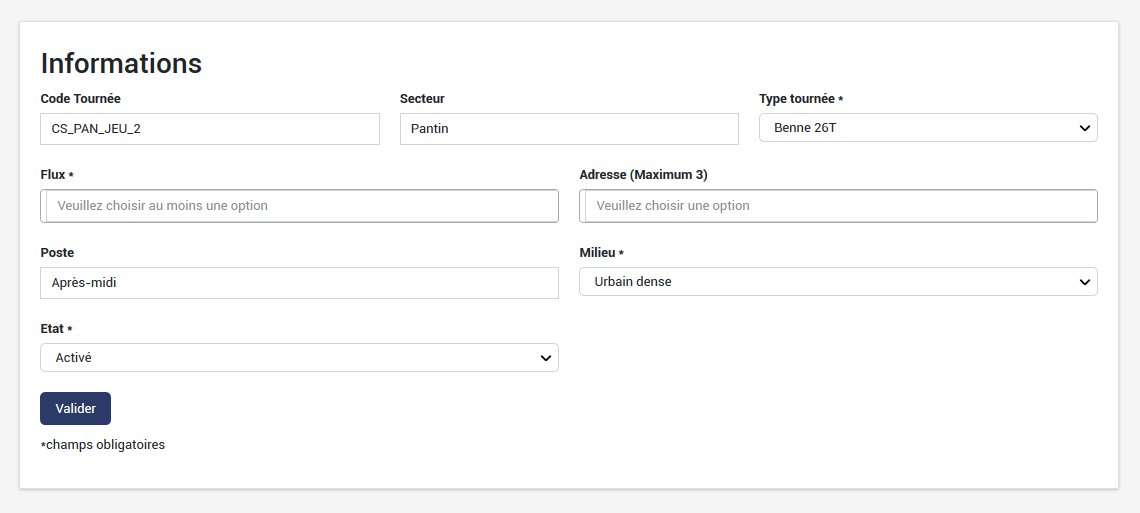Click the Flux field label

(54, 175)
